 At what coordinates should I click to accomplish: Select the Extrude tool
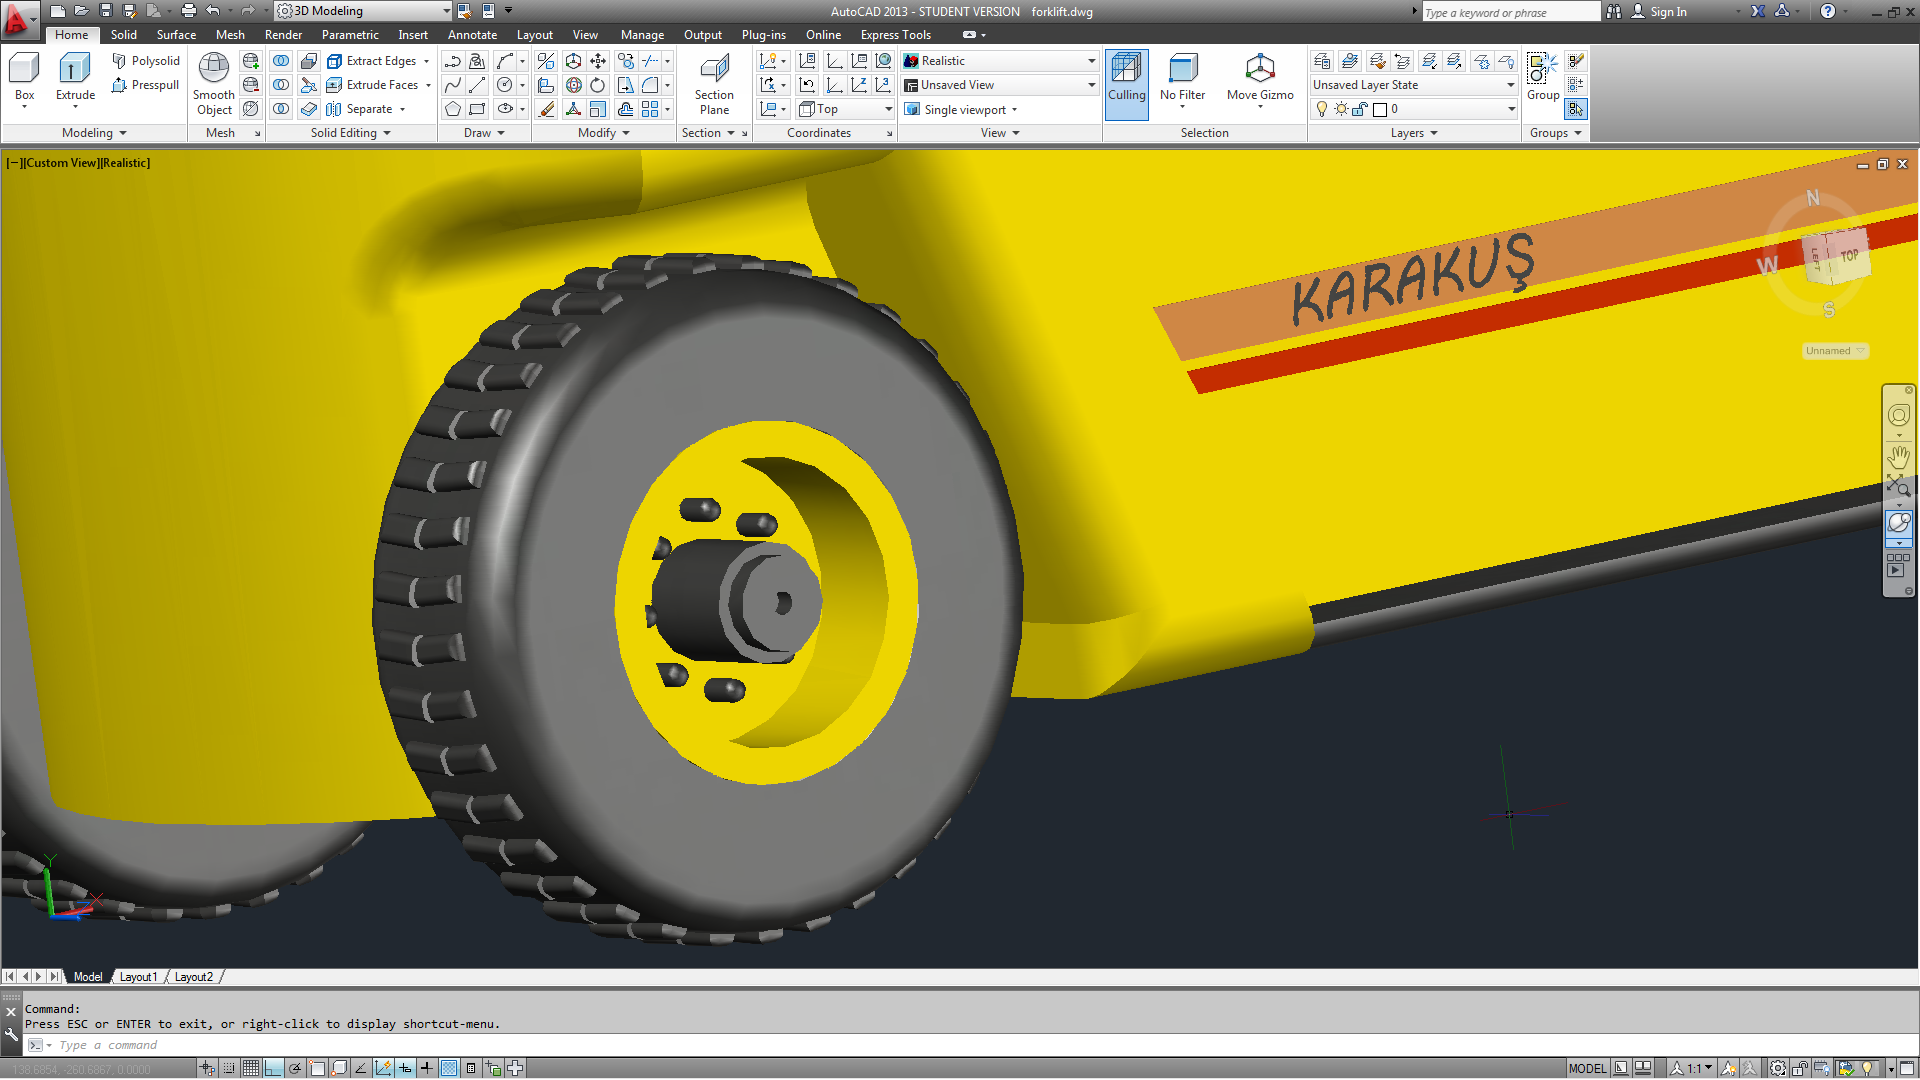click(x=75, y=80)
